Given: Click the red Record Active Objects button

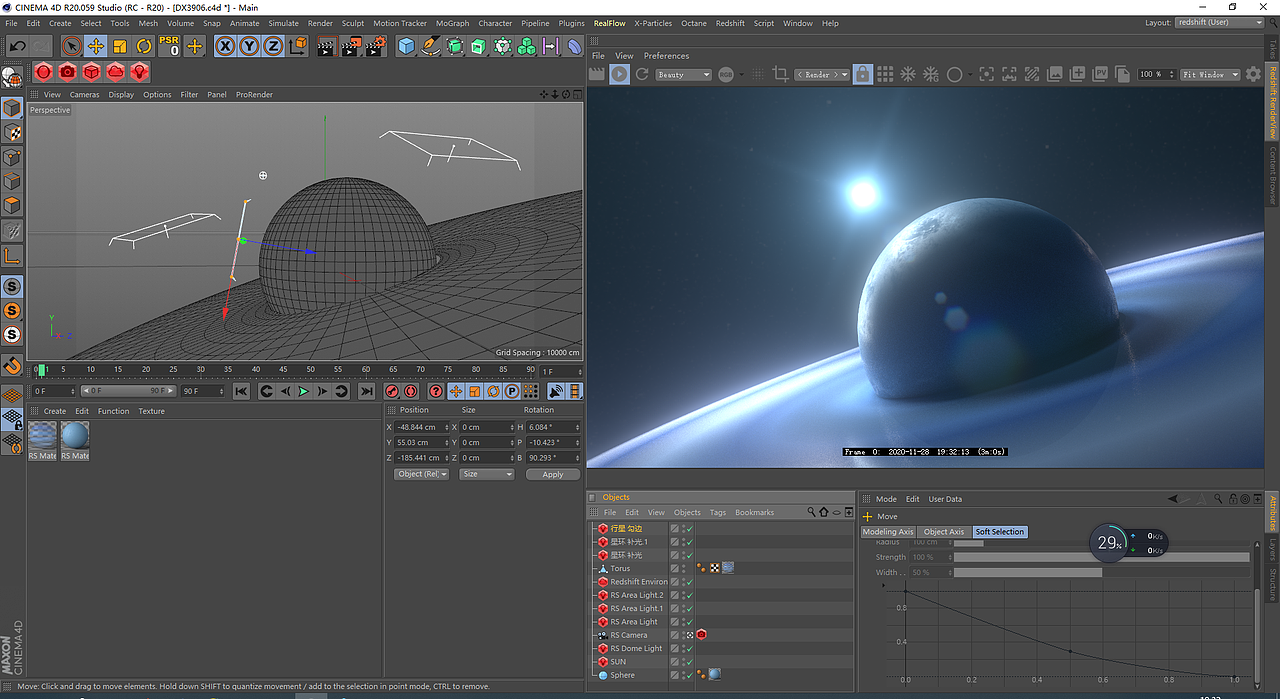Looking at the screenshot, I should (392, 391).
